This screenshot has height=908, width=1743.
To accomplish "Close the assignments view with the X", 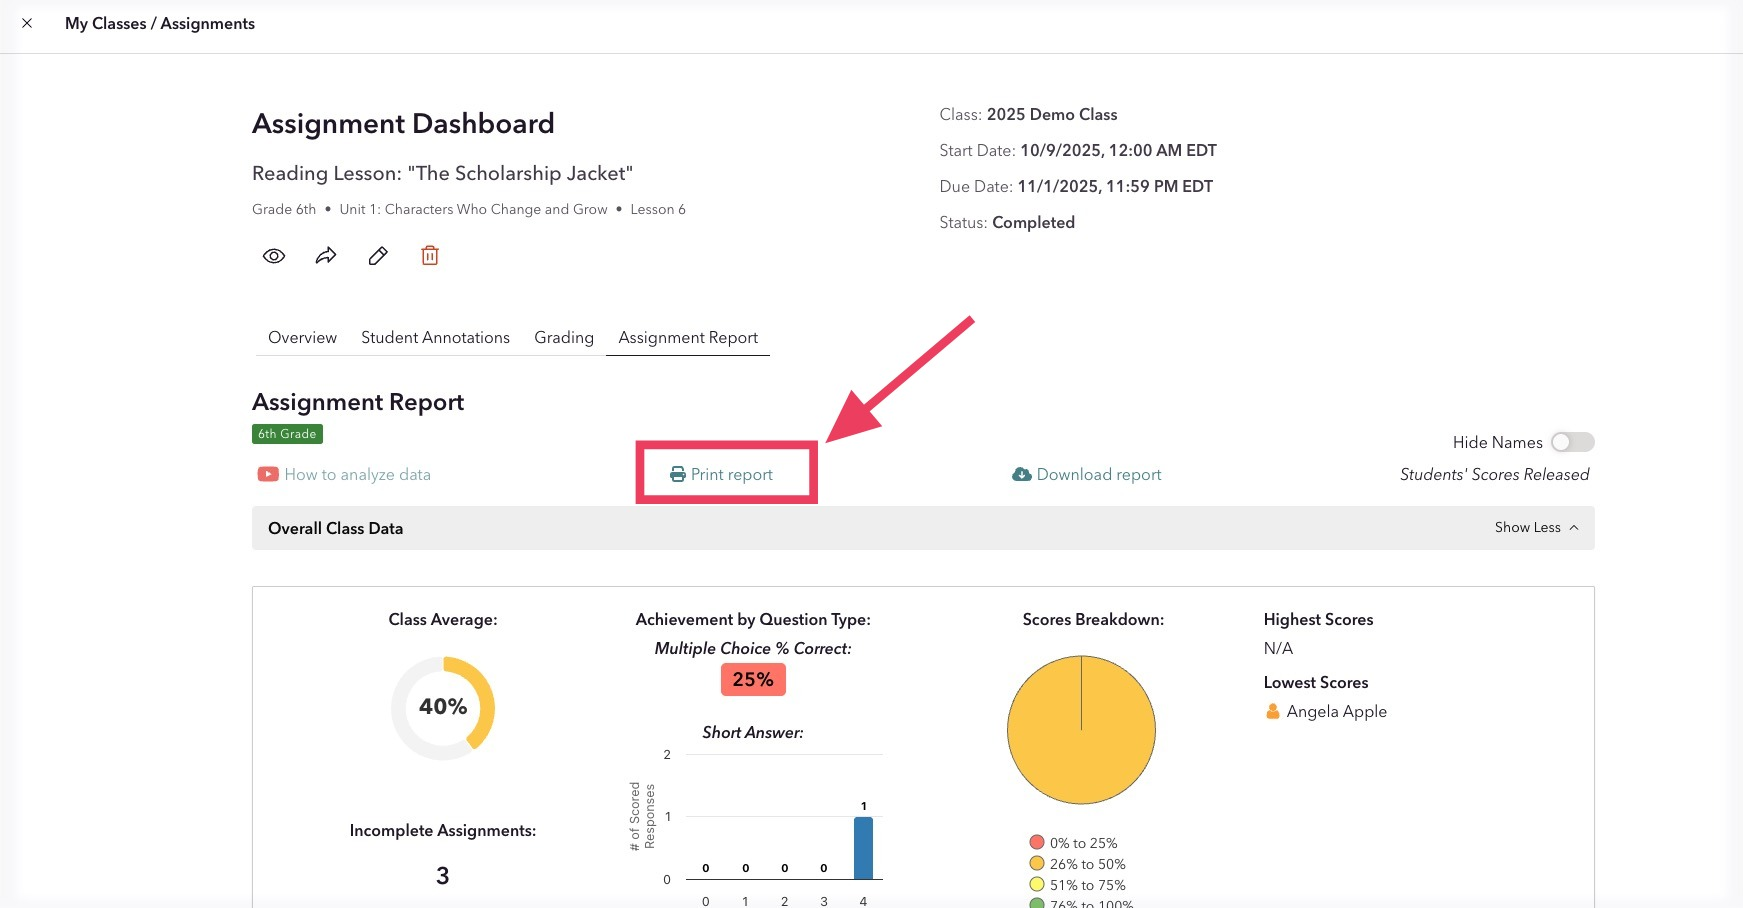I will click(x=27, y=23).
